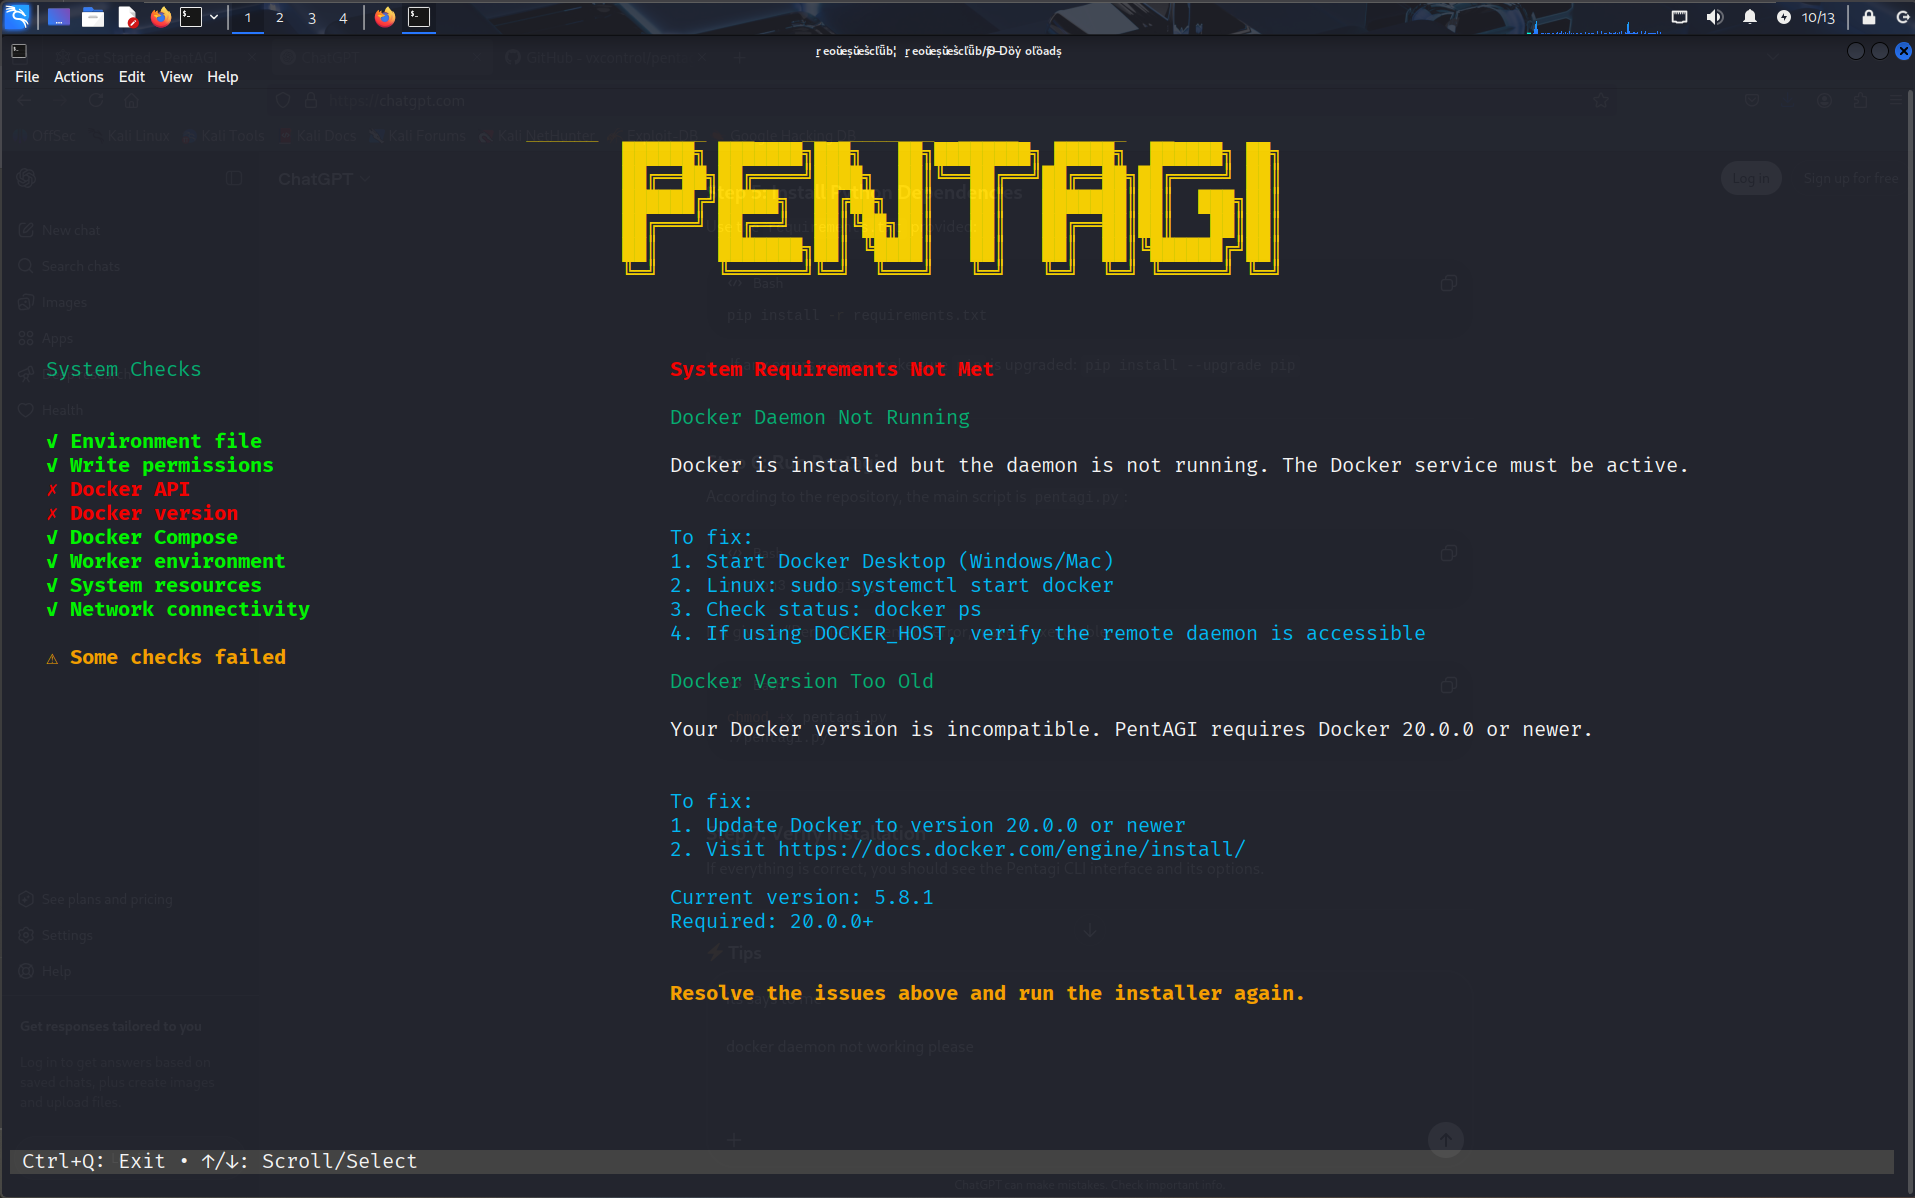Lock the screen via the padlock icon
1915x1198 pixels.
point(1868,17)
